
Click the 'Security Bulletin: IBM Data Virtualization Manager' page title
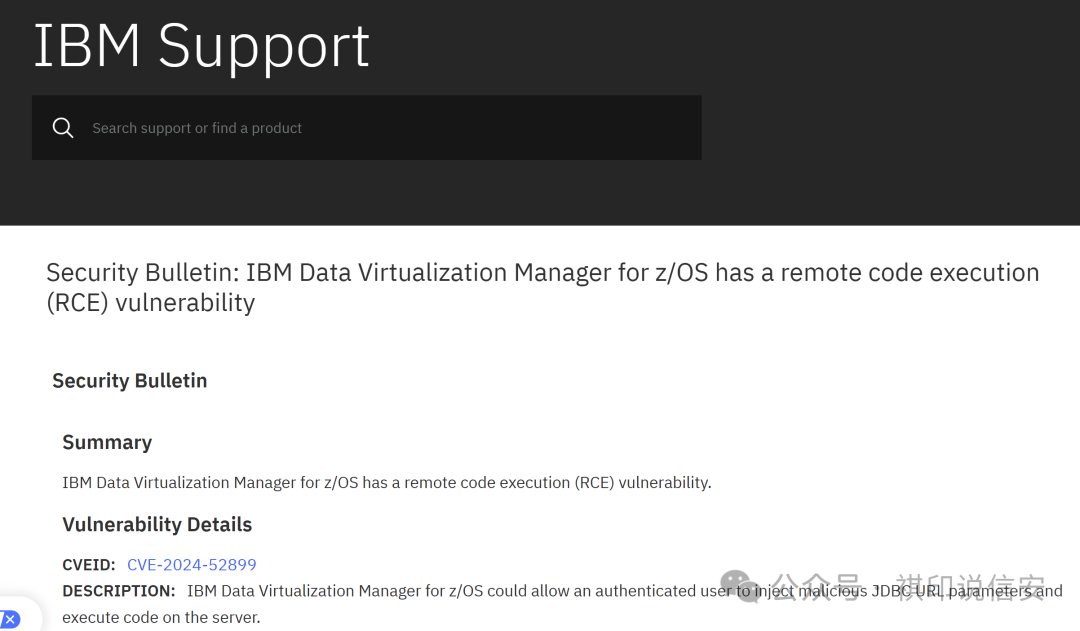pos(542,273)
